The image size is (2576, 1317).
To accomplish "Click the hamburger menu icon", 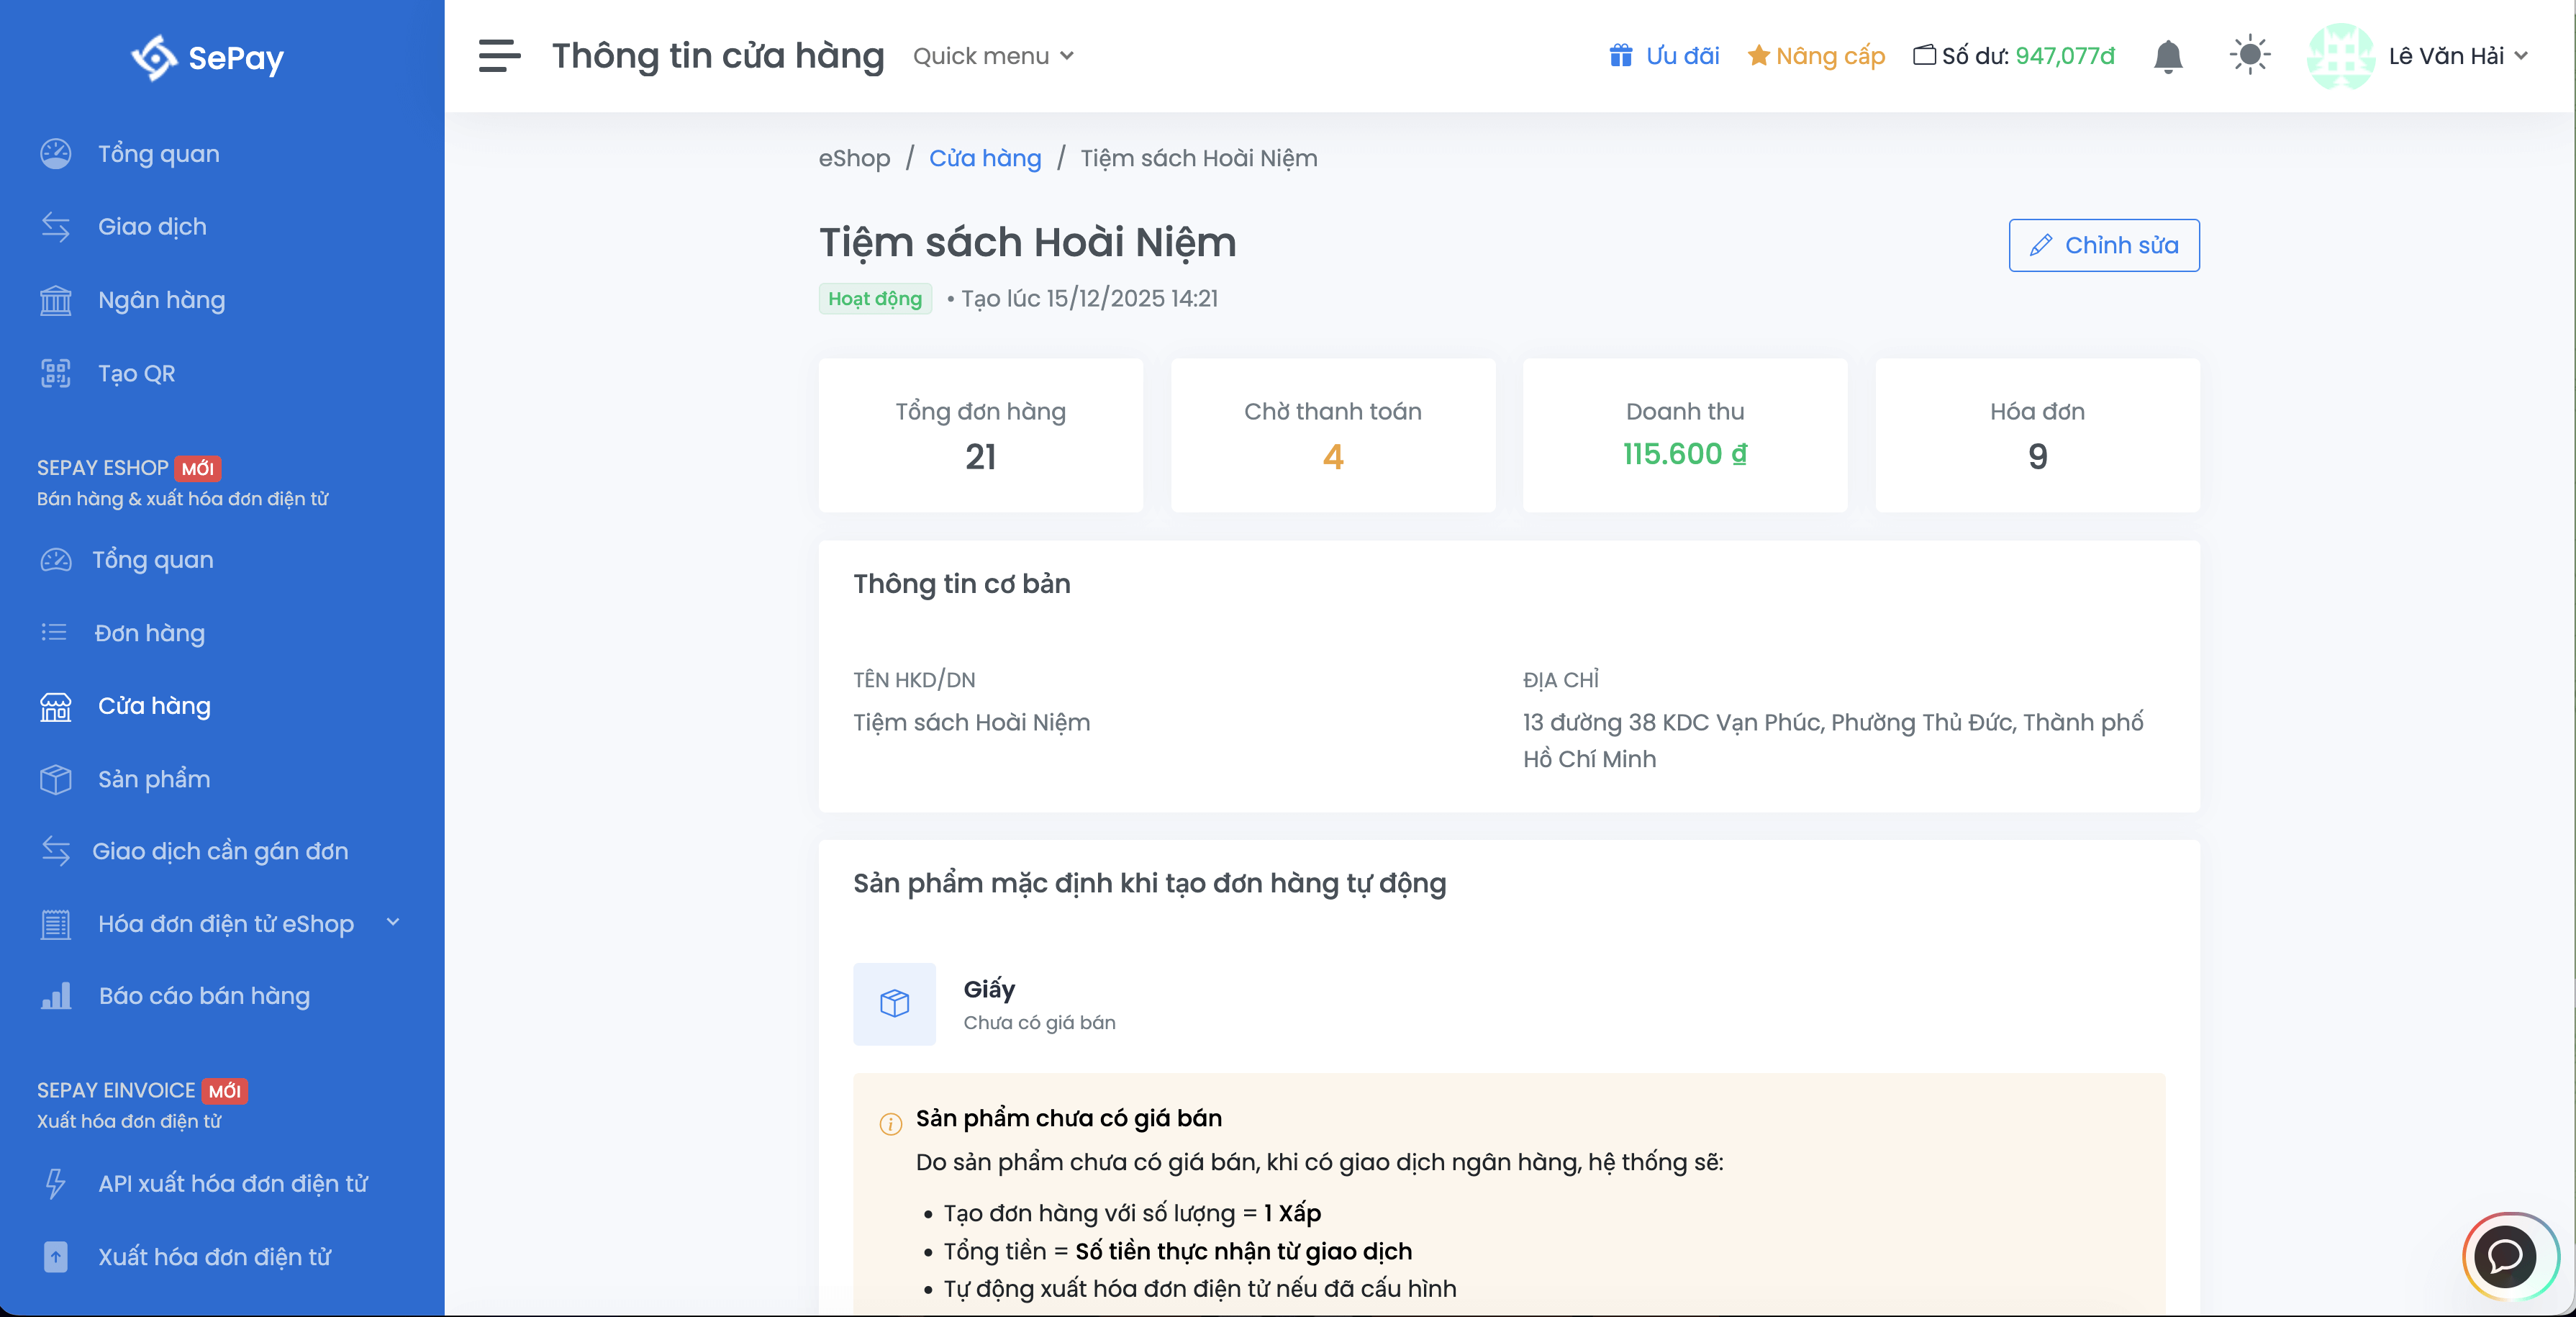I will click(499, 56).
